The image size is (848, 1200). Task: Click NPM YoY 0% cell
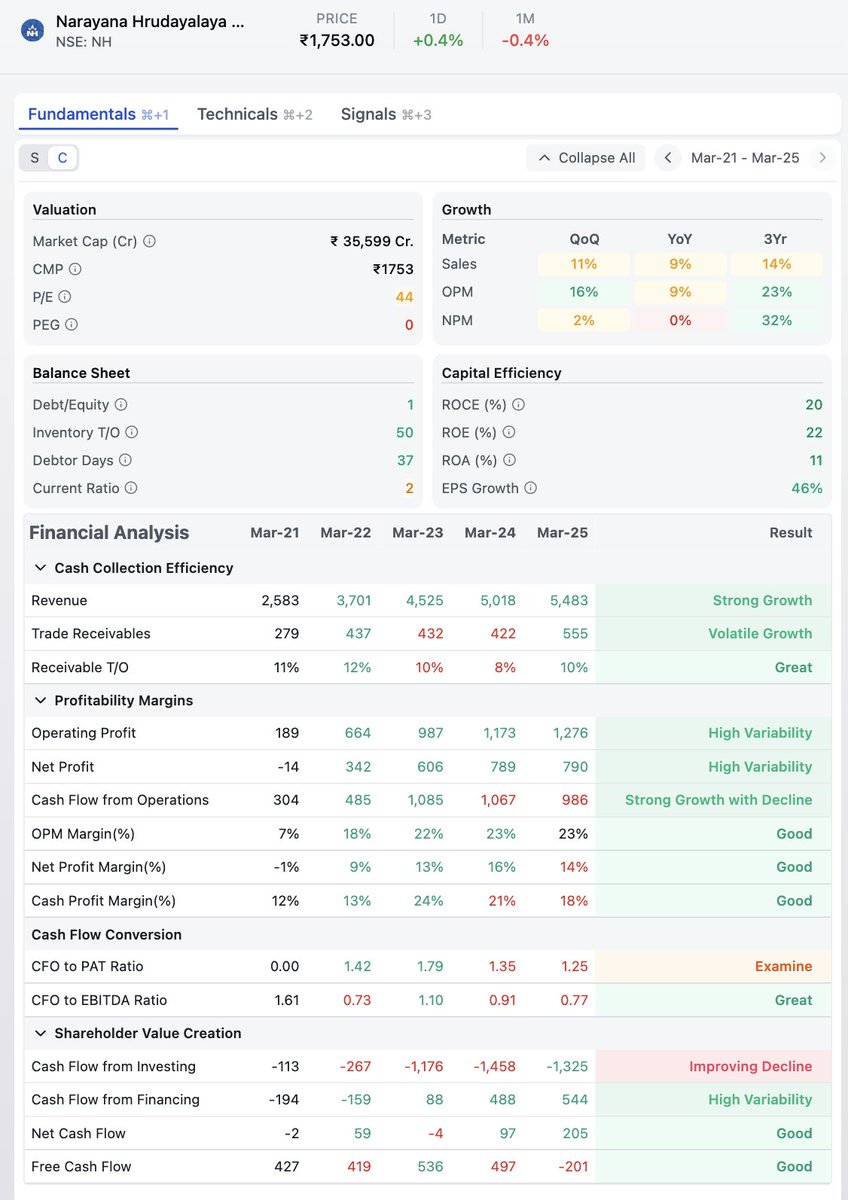tap(680, 320)
